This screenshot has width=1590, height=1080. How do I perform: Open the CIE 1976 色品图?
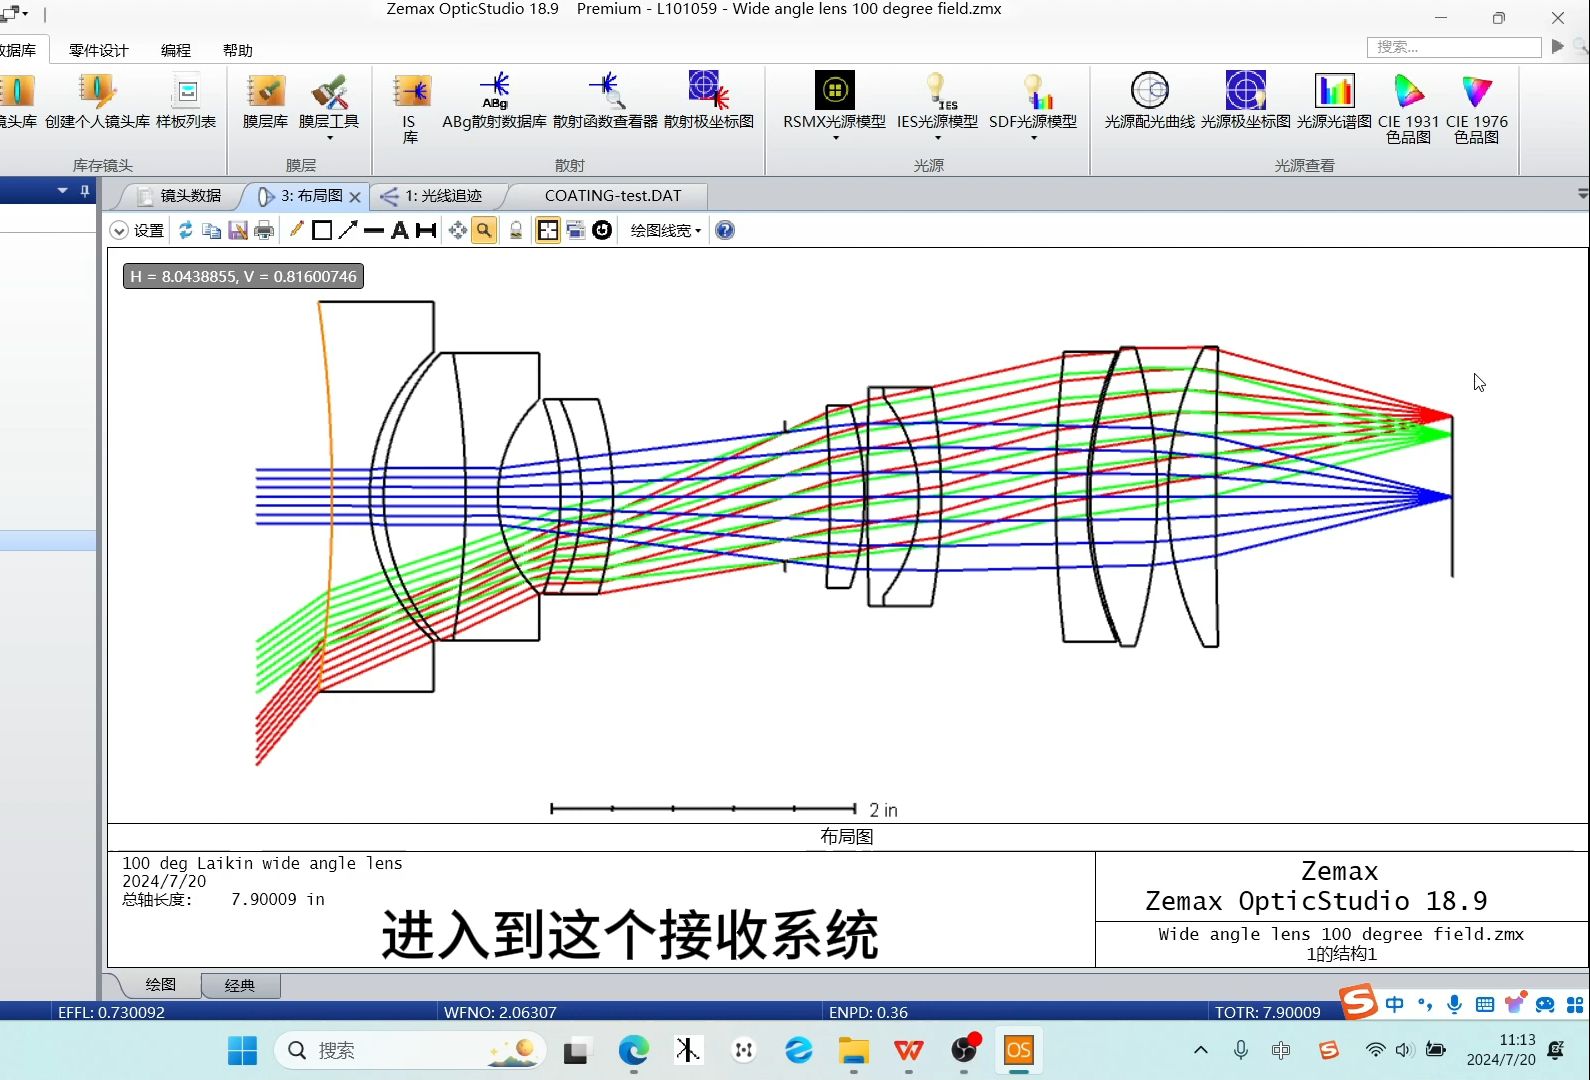tap(1476, 108)
